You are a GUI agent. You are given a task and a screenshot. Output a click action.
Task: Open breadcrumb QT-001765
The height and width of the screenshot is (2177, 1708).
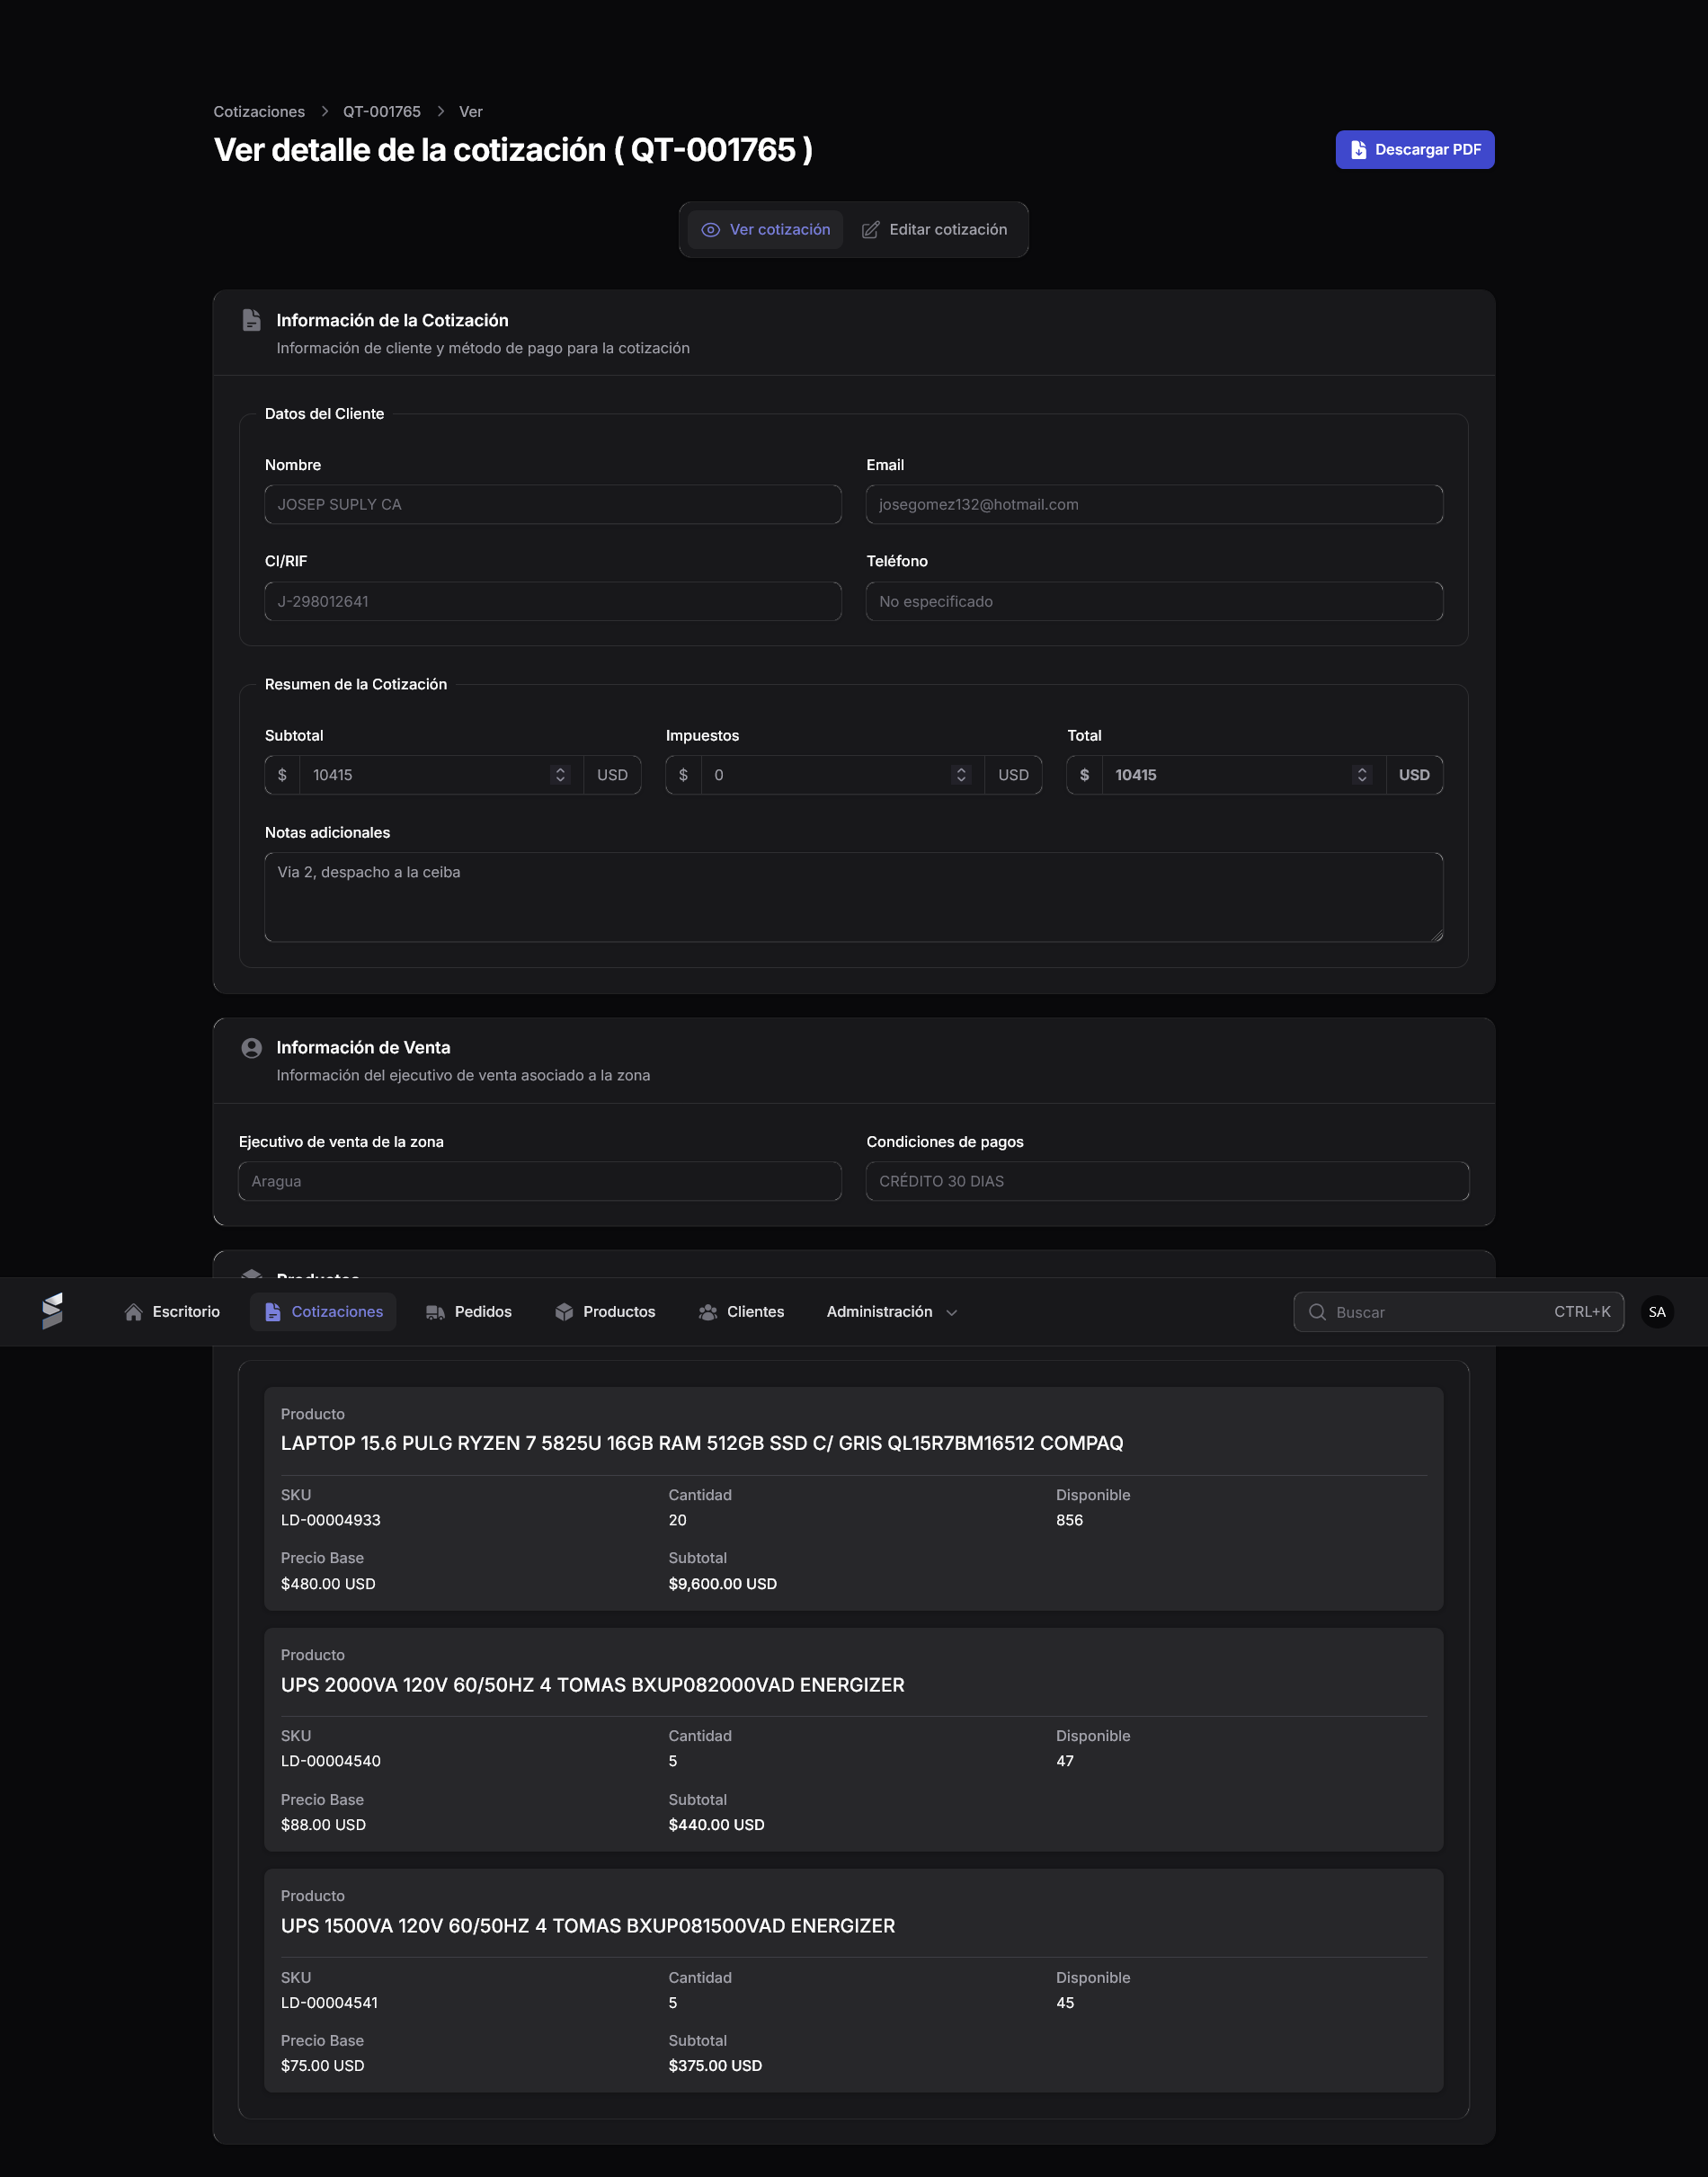click(381, 111)
